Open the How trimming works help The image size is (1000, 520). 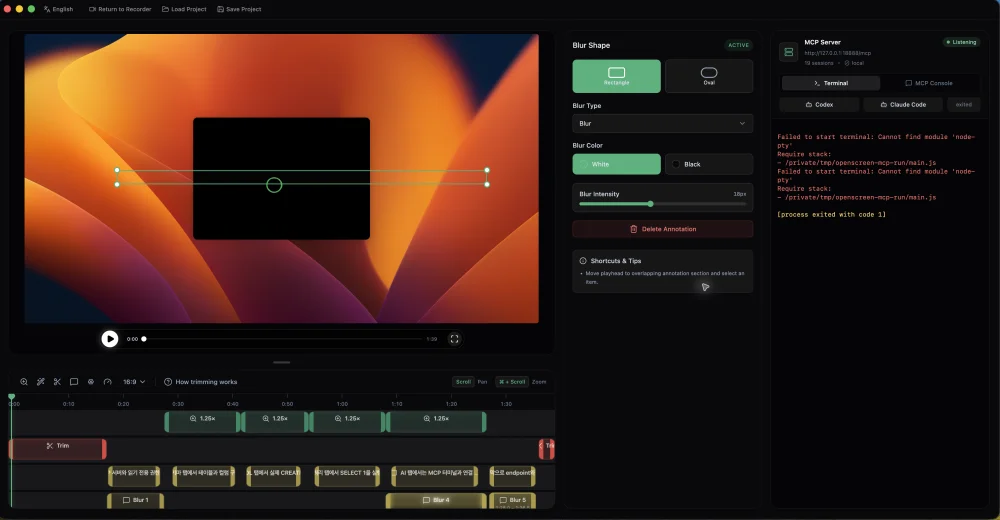[200, 382]
